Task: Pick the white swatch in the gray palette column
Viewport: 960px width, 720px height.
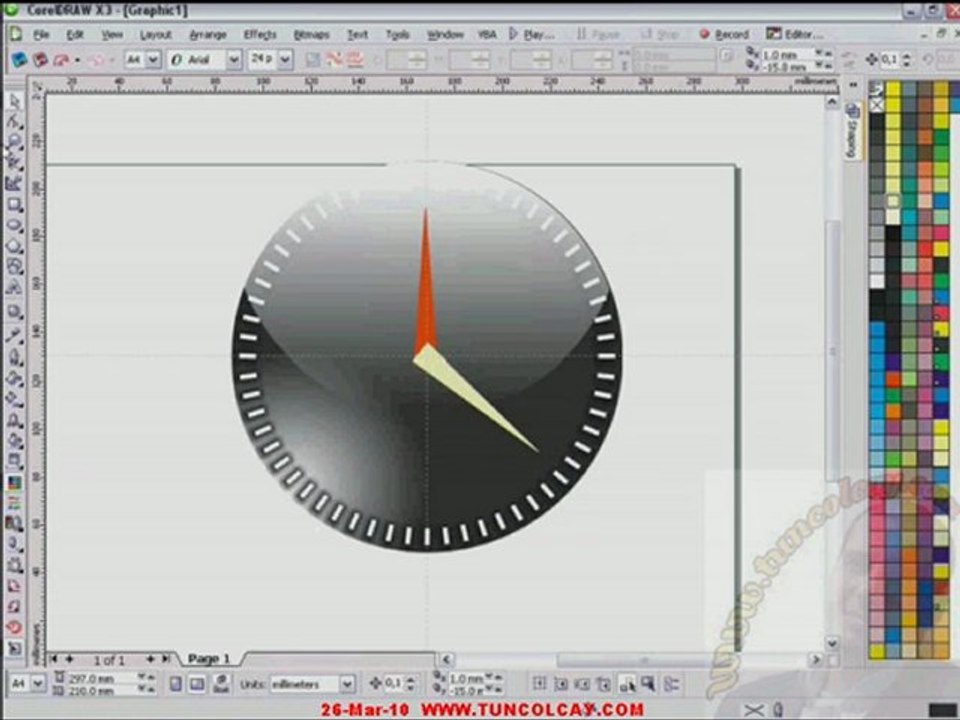Action: pos(877,281)
